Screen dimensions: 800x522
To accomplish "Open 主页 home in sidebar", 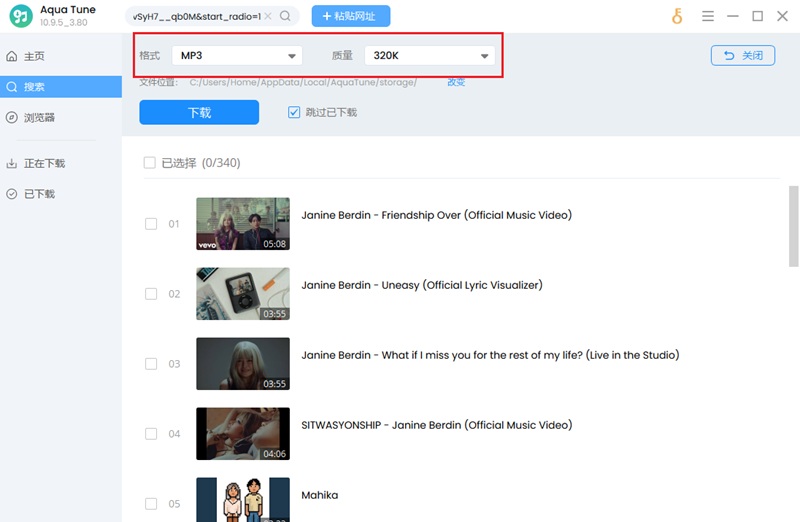I will tap(61, 56).
